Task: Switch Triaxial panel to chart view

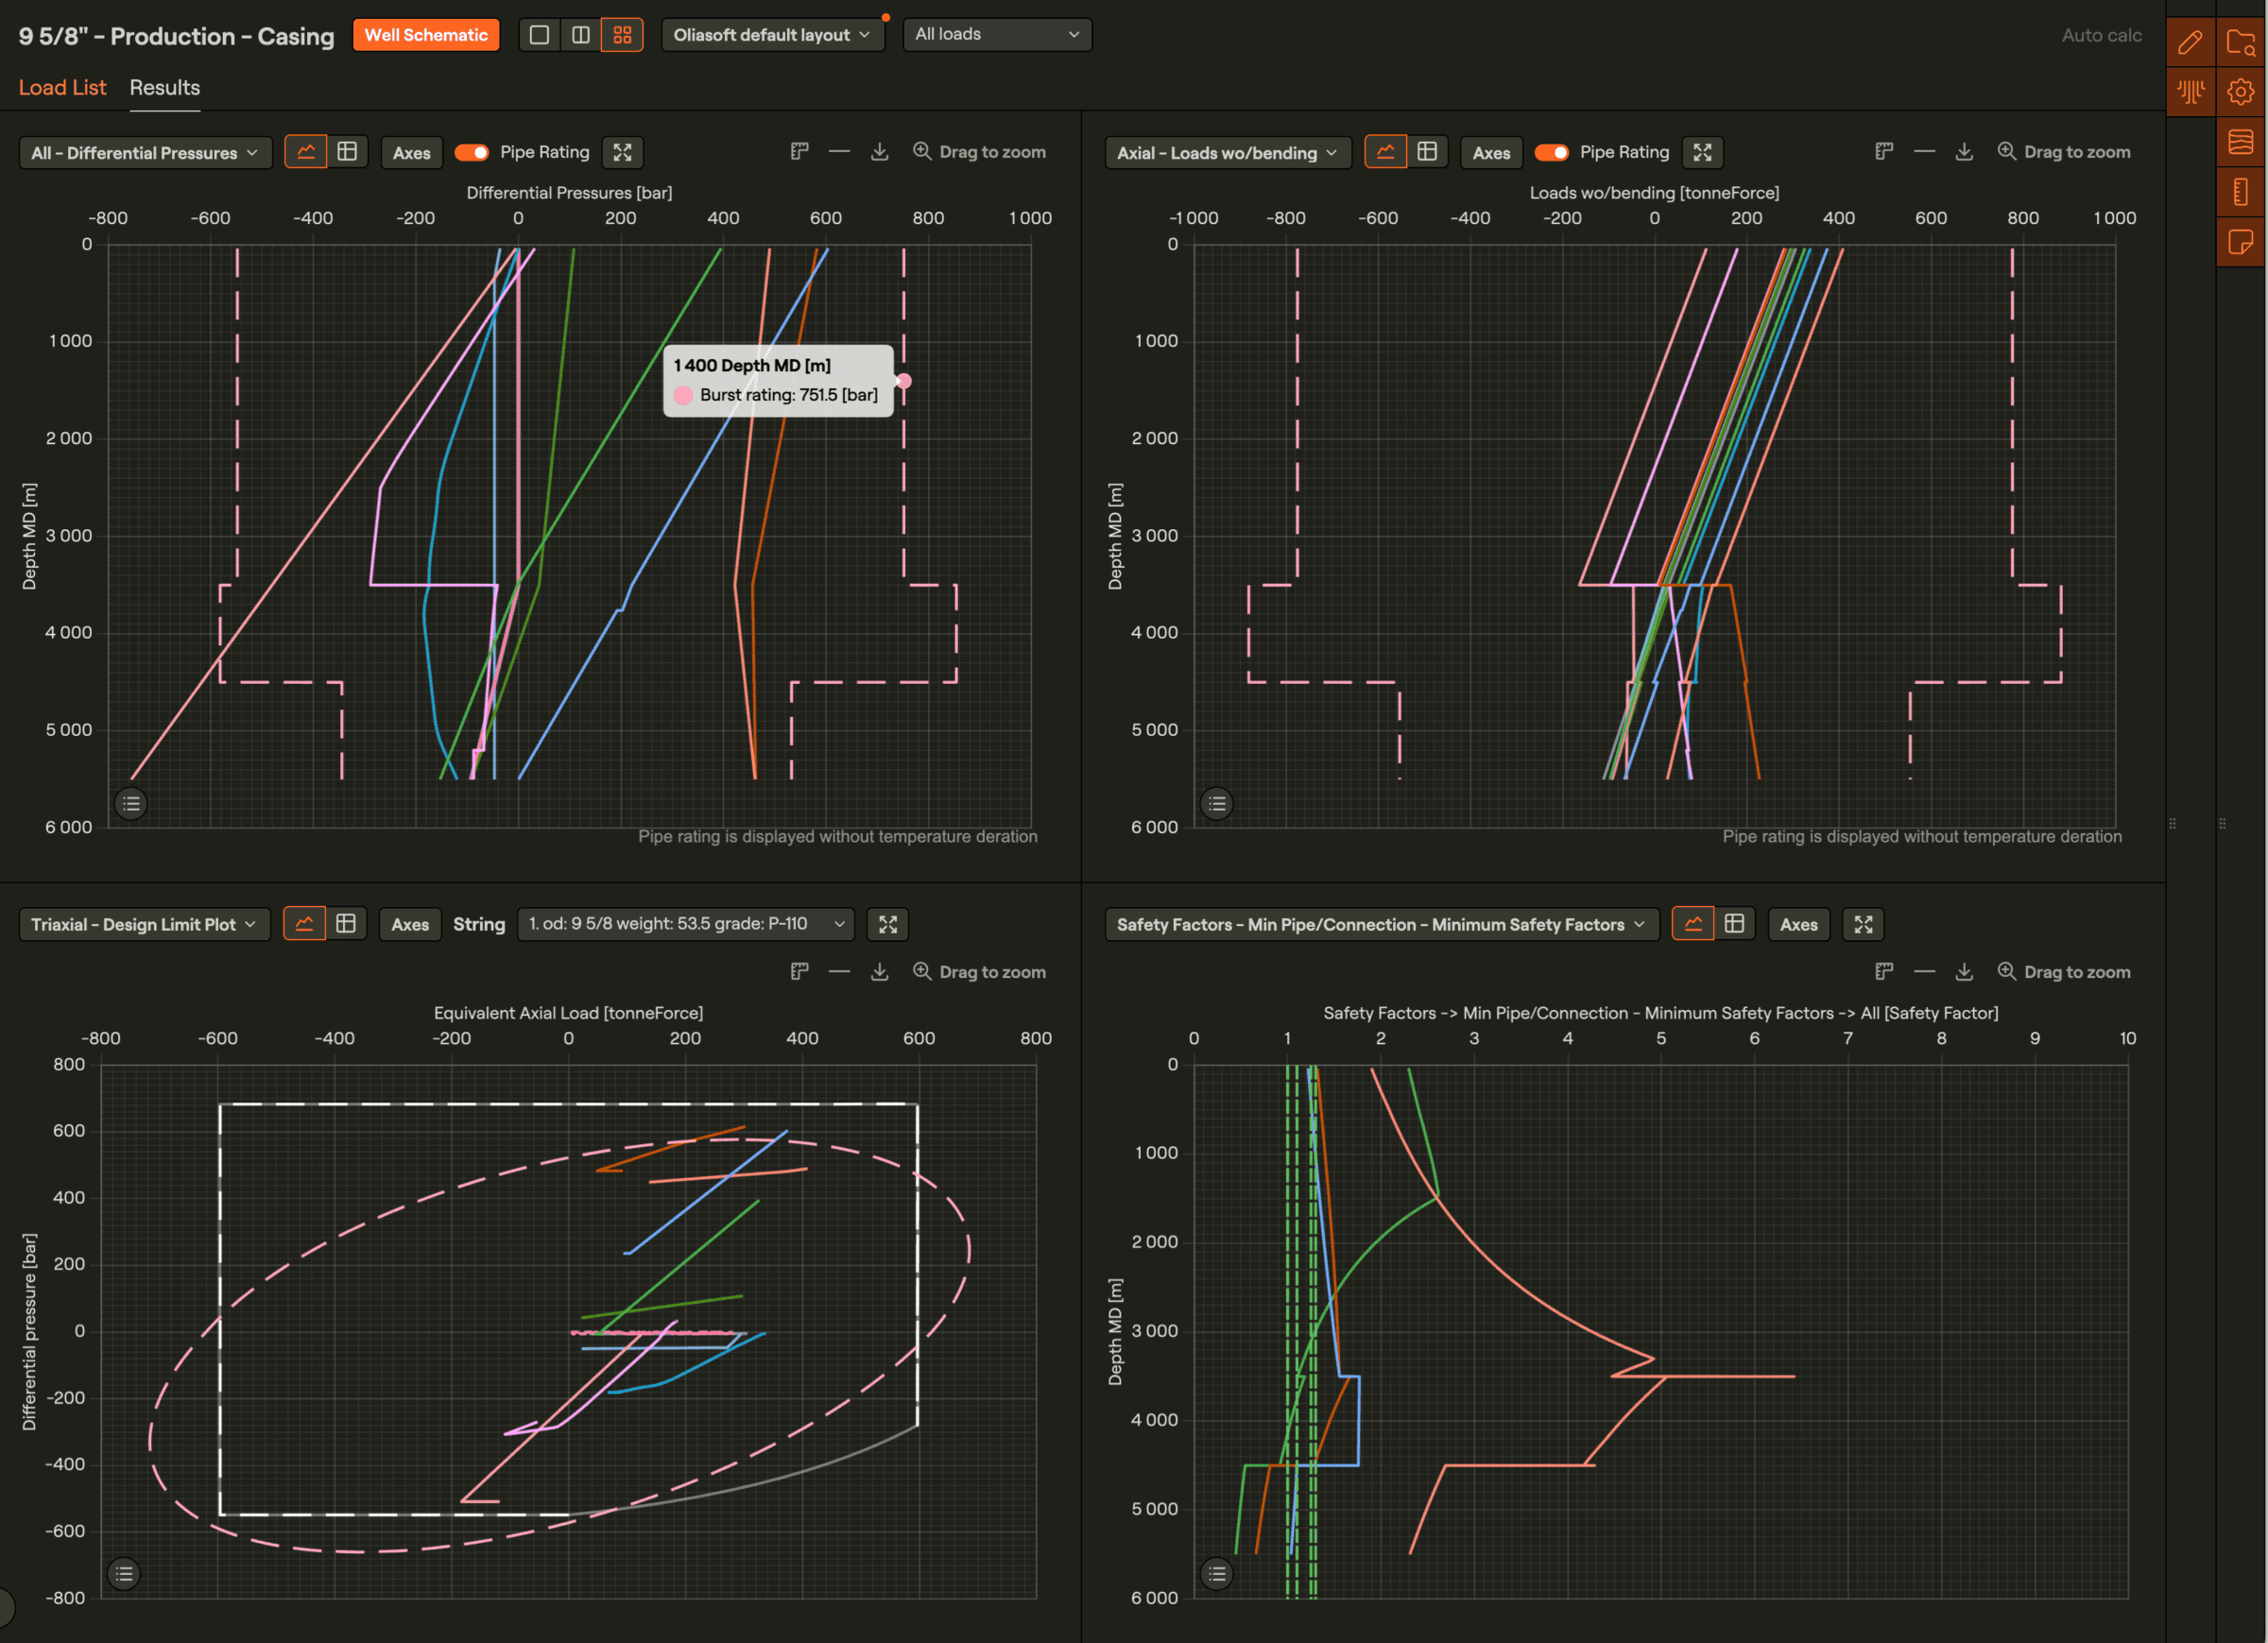Action: [304, 924]
